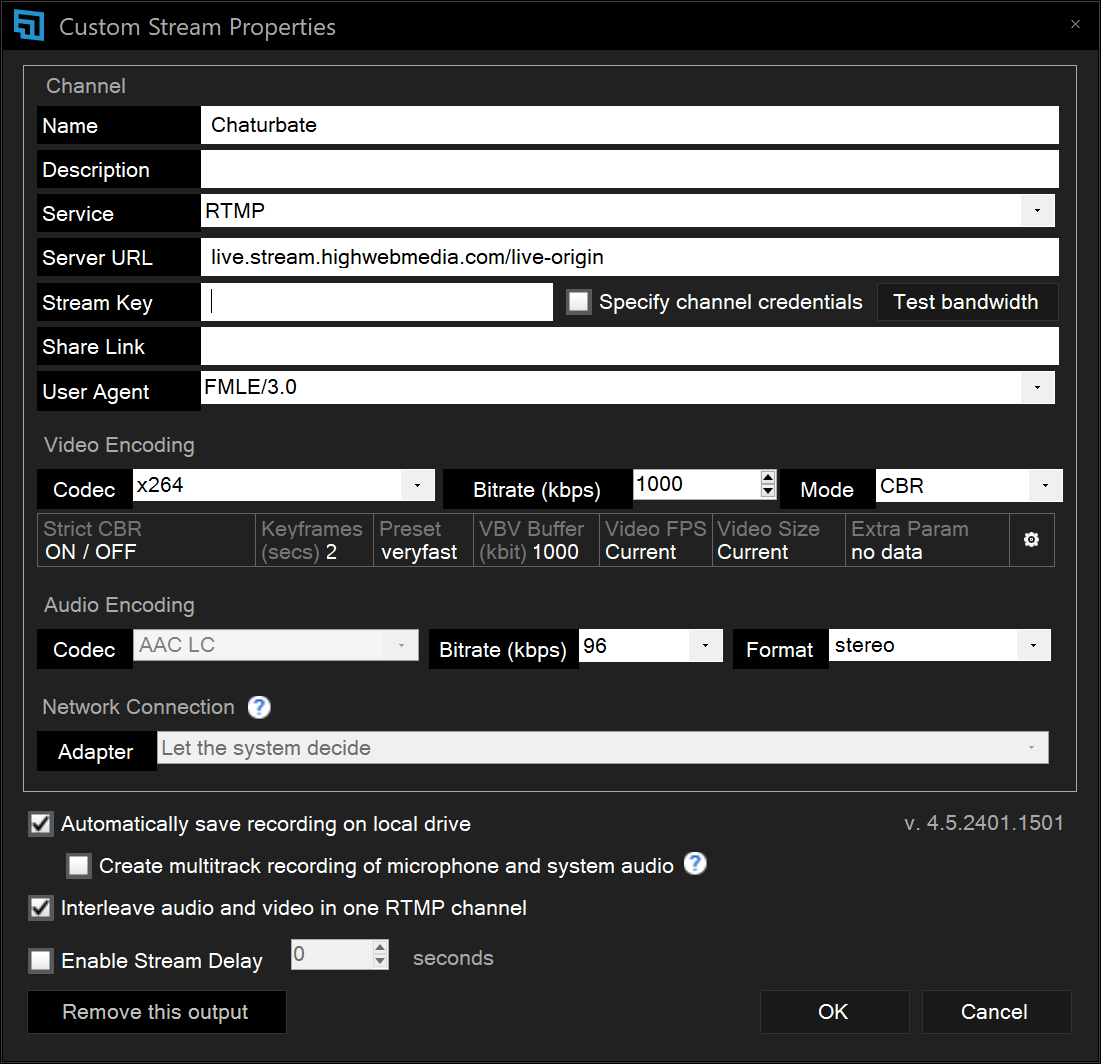Screen dimensions: 1101x1064
Task: Open Network Connection help tooltip icon
Action: click(x=259, y=707)
